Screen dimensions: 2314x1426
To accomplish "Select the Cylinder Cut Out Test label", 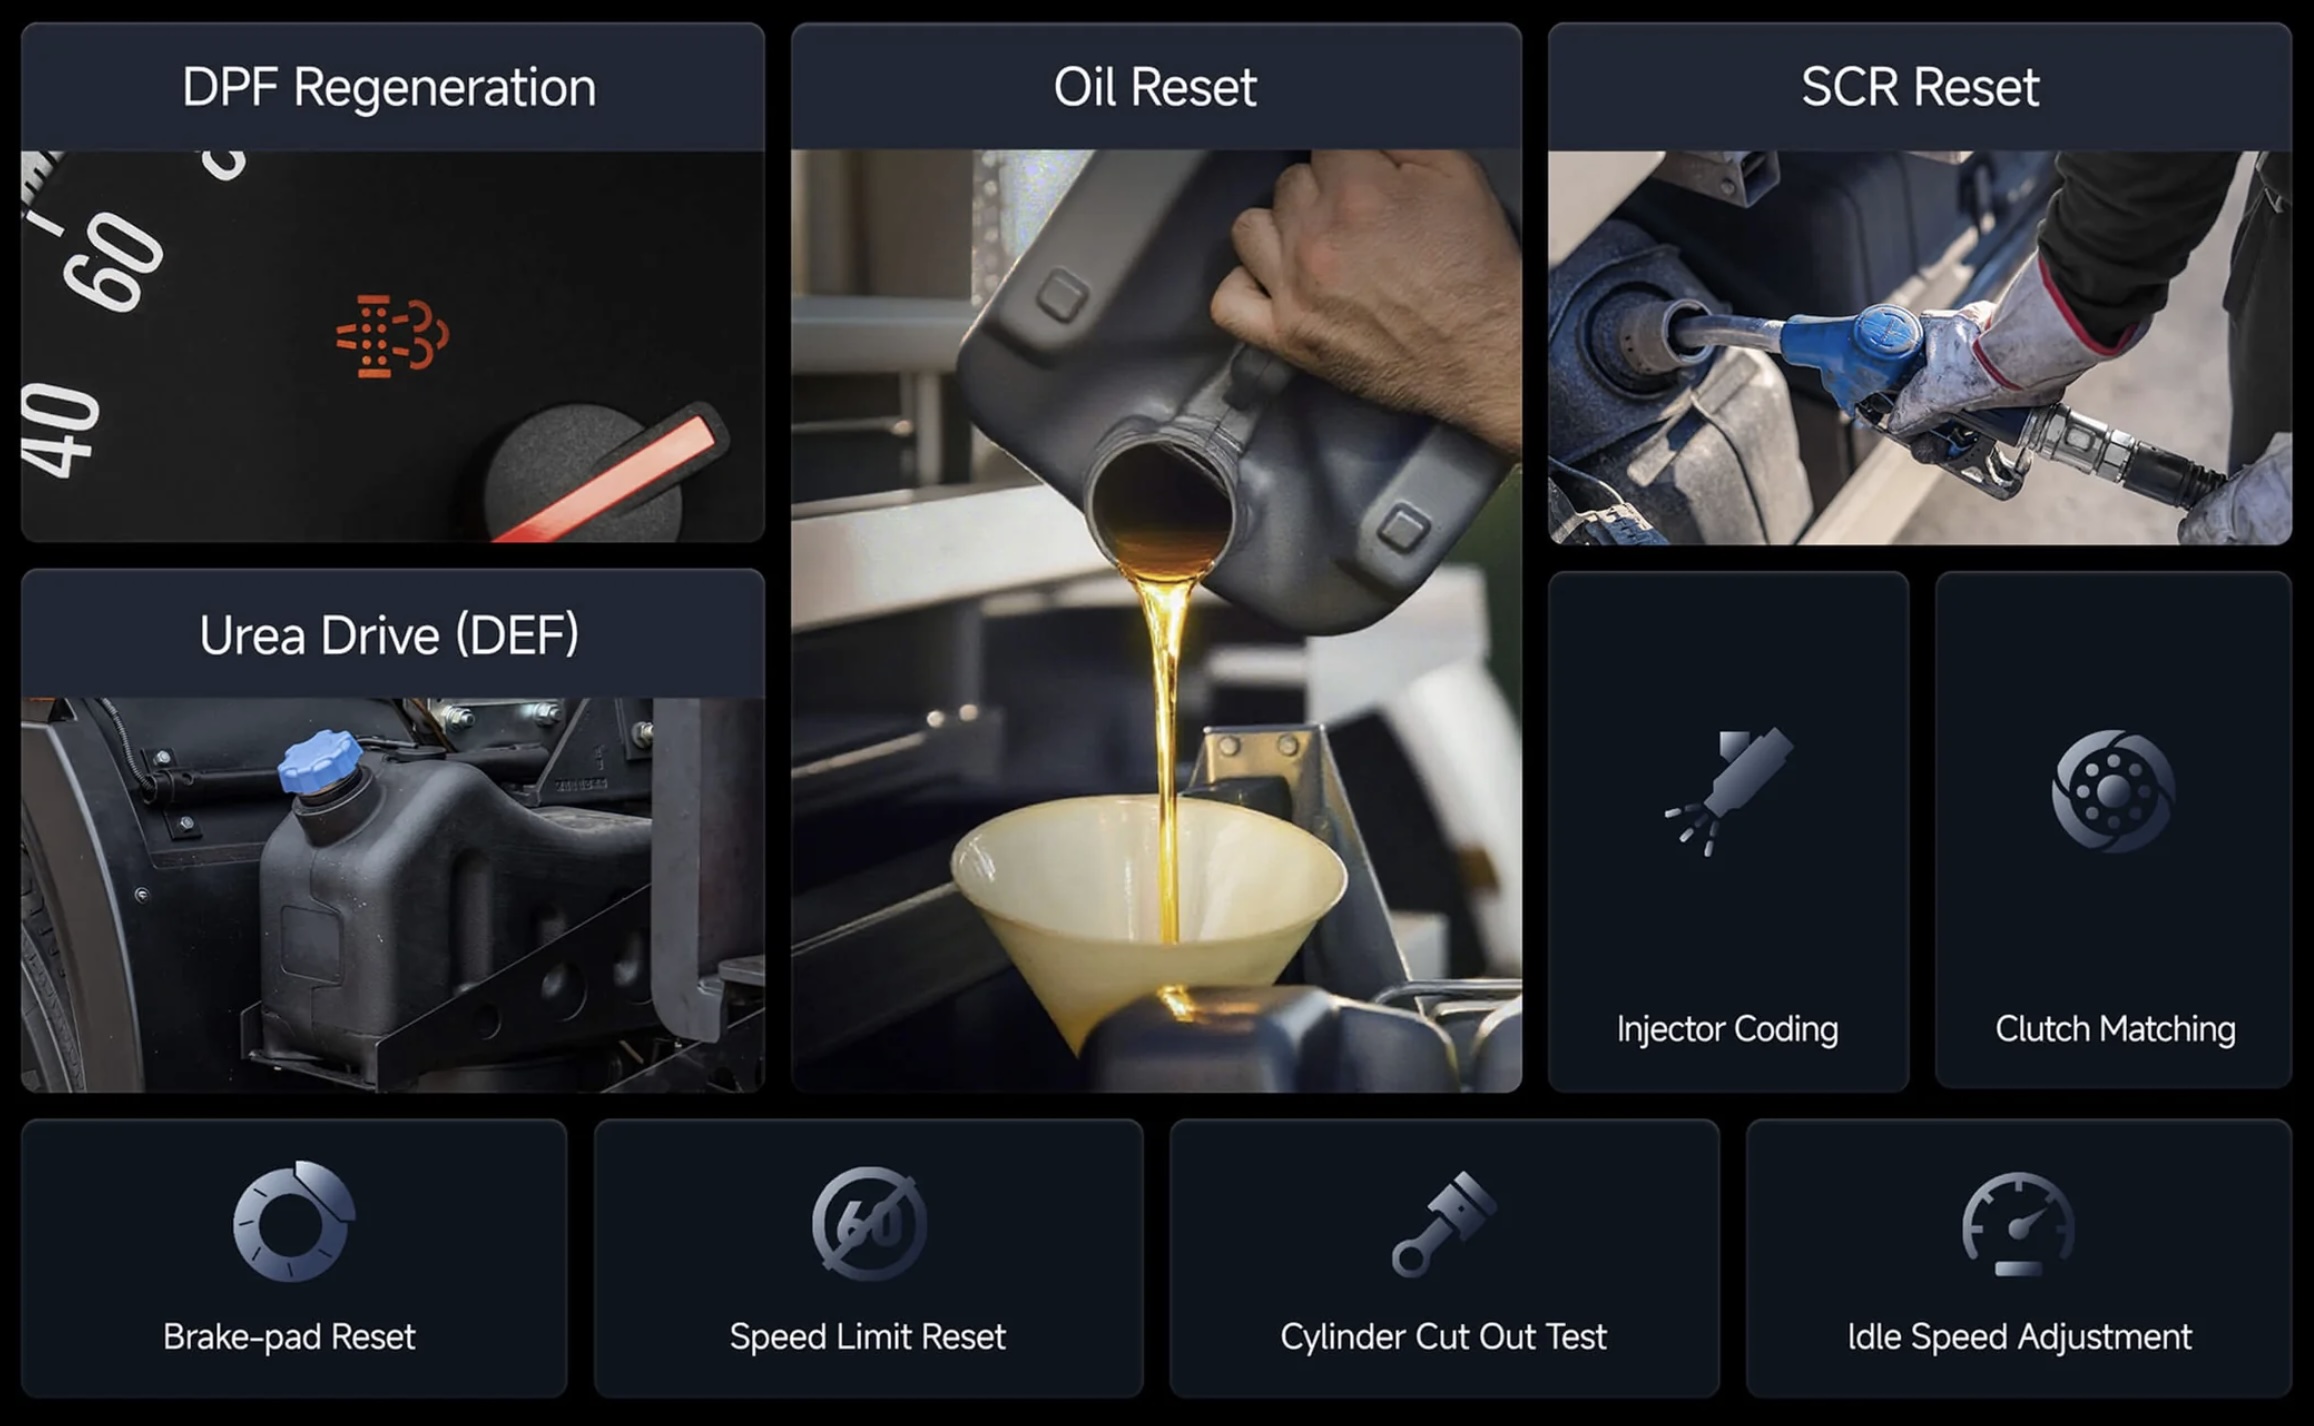I will click(1443, 1337).
